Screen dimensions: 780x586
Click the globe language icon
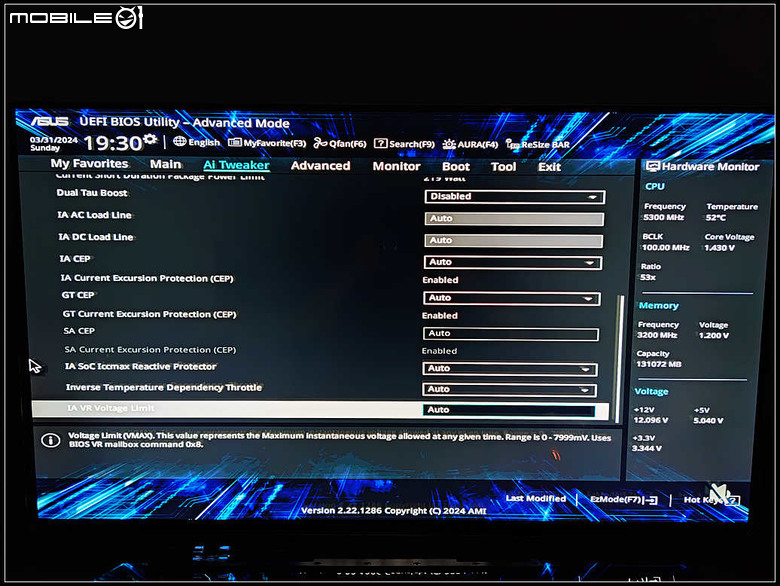coord(180,142)
